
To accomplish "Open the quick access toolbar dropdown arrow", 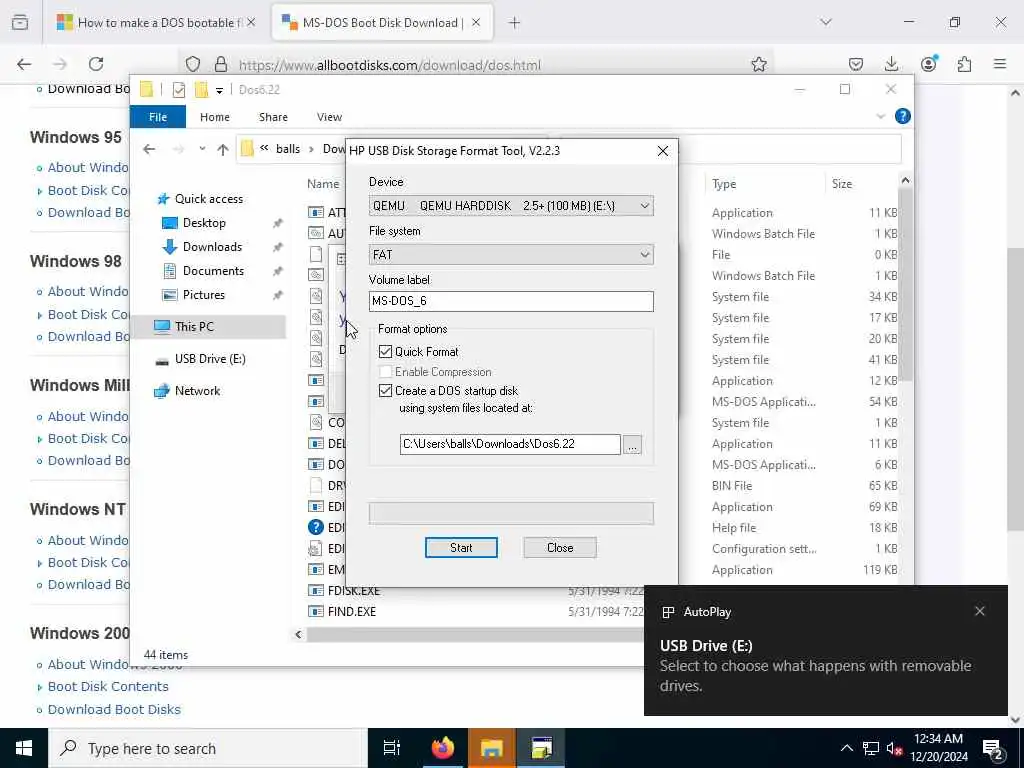I will 219,90.
